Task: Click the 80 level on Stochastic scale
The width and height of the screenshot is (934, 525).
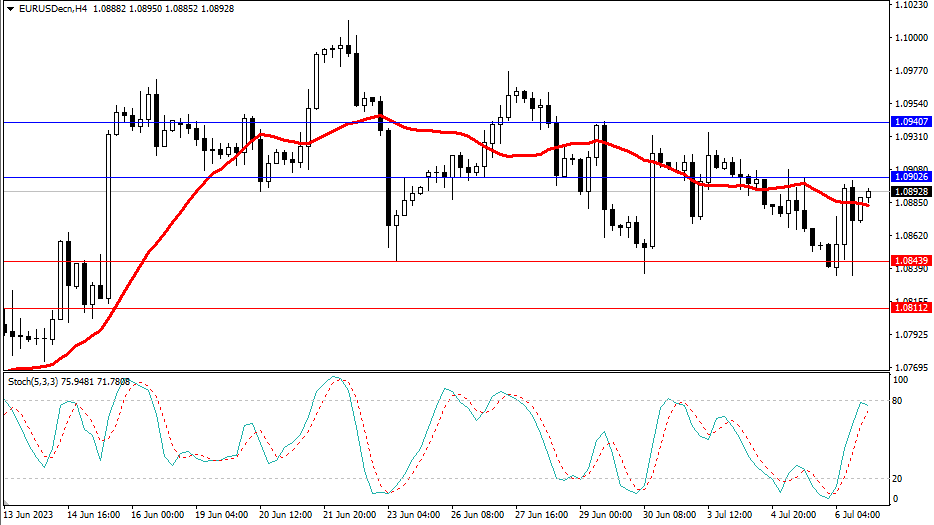Action: 900,401
